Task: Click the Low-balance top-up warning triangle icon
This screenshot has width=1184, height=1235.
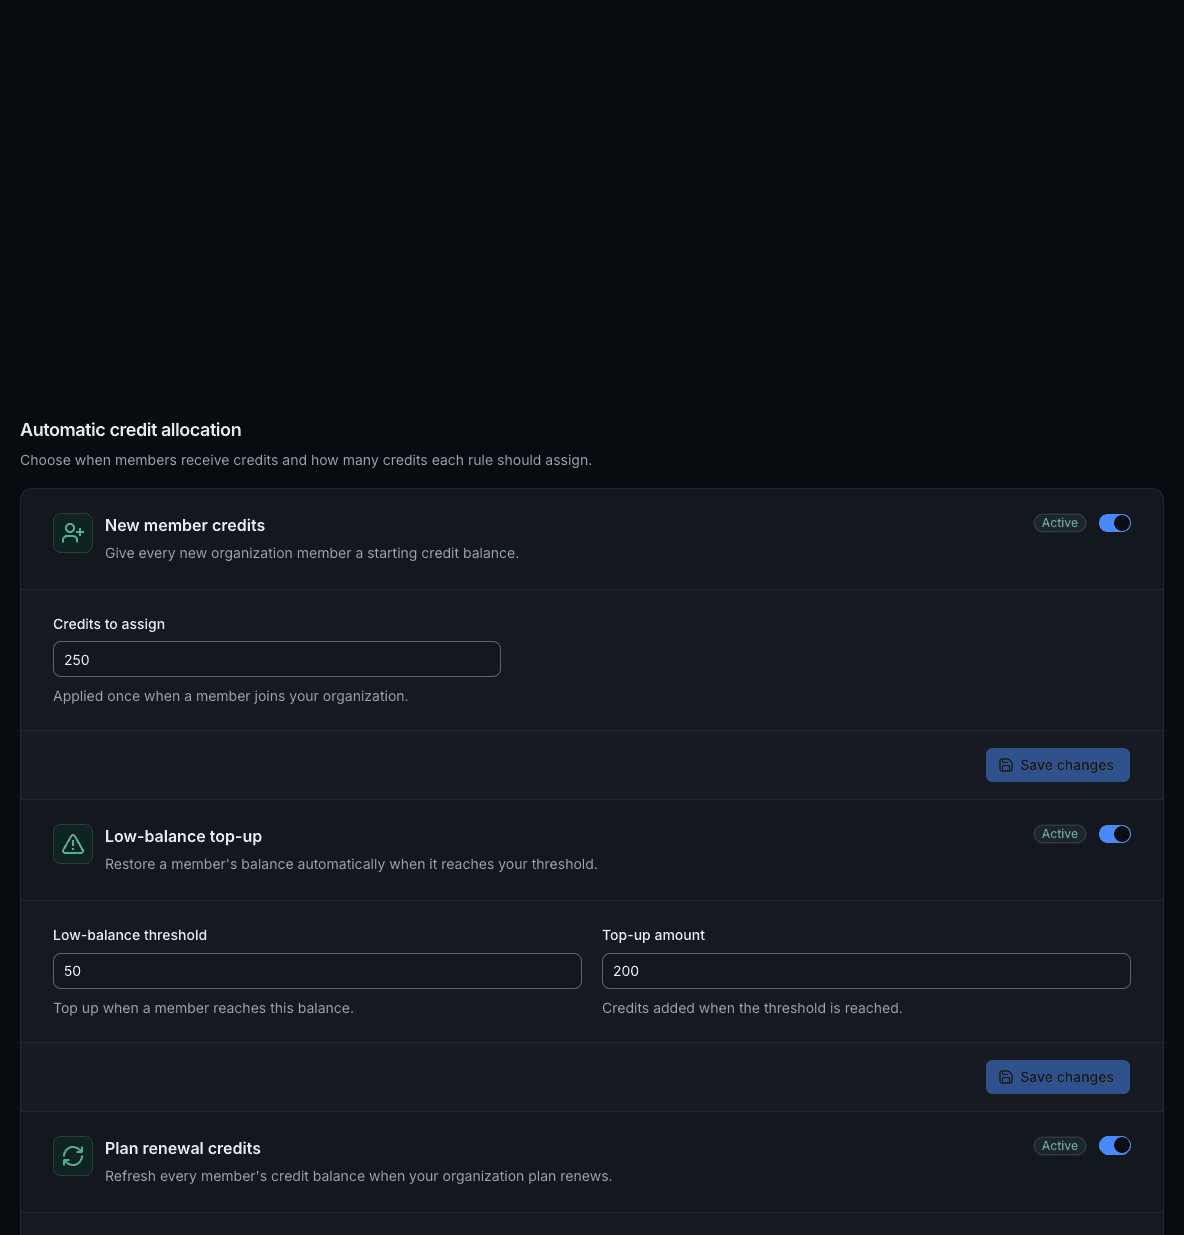Action: pyautogui.click(x=73, y=844)
